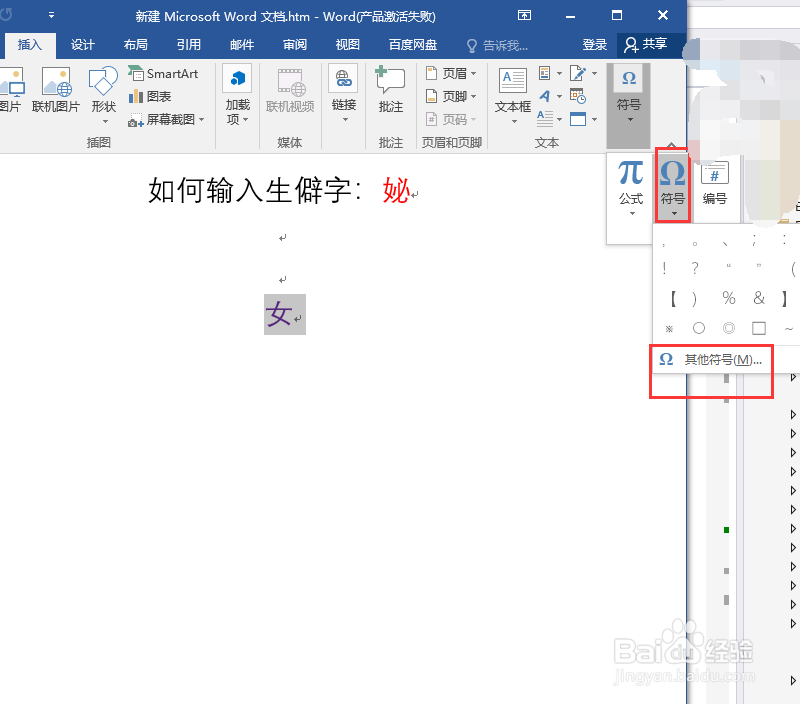Insert the right parenthesis ) symbol
This screenshot has width=800, height=704.
pyautogui.click(x=695, y=298)
